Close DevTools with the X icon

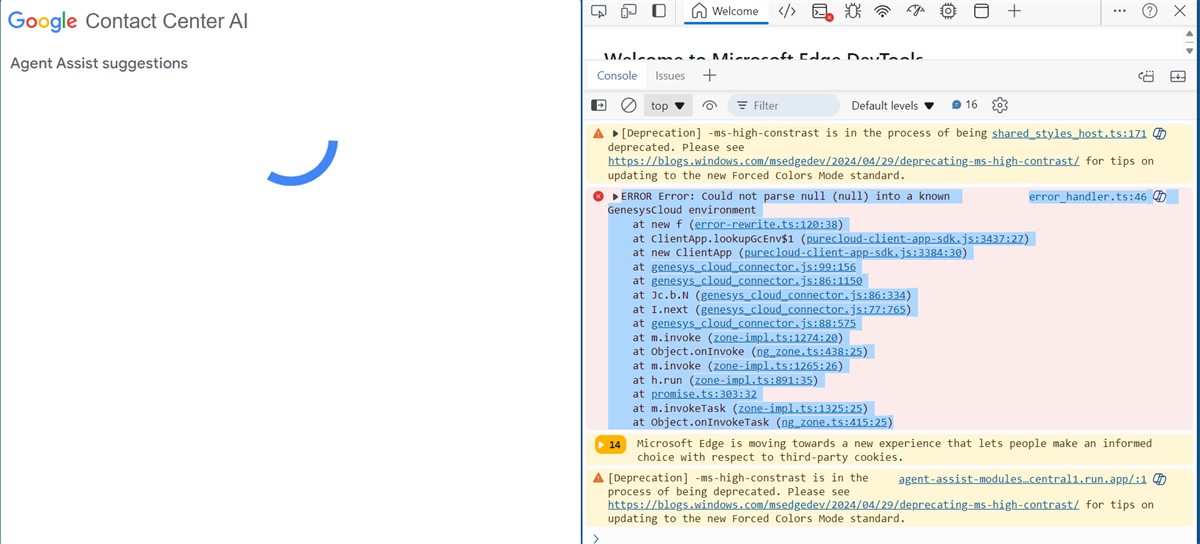1182,11
